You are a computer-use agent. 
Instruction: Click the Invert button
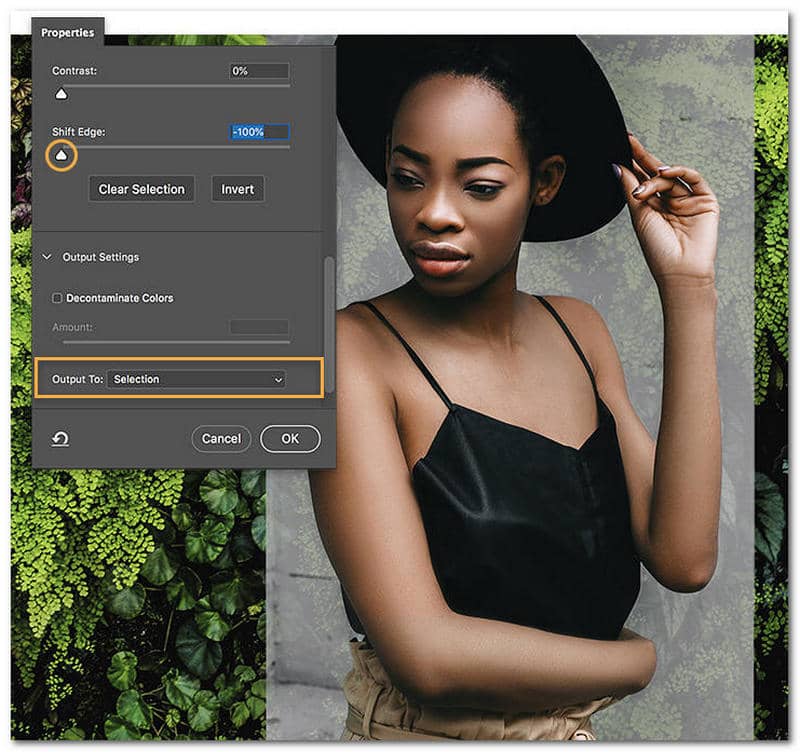[238, 189]
